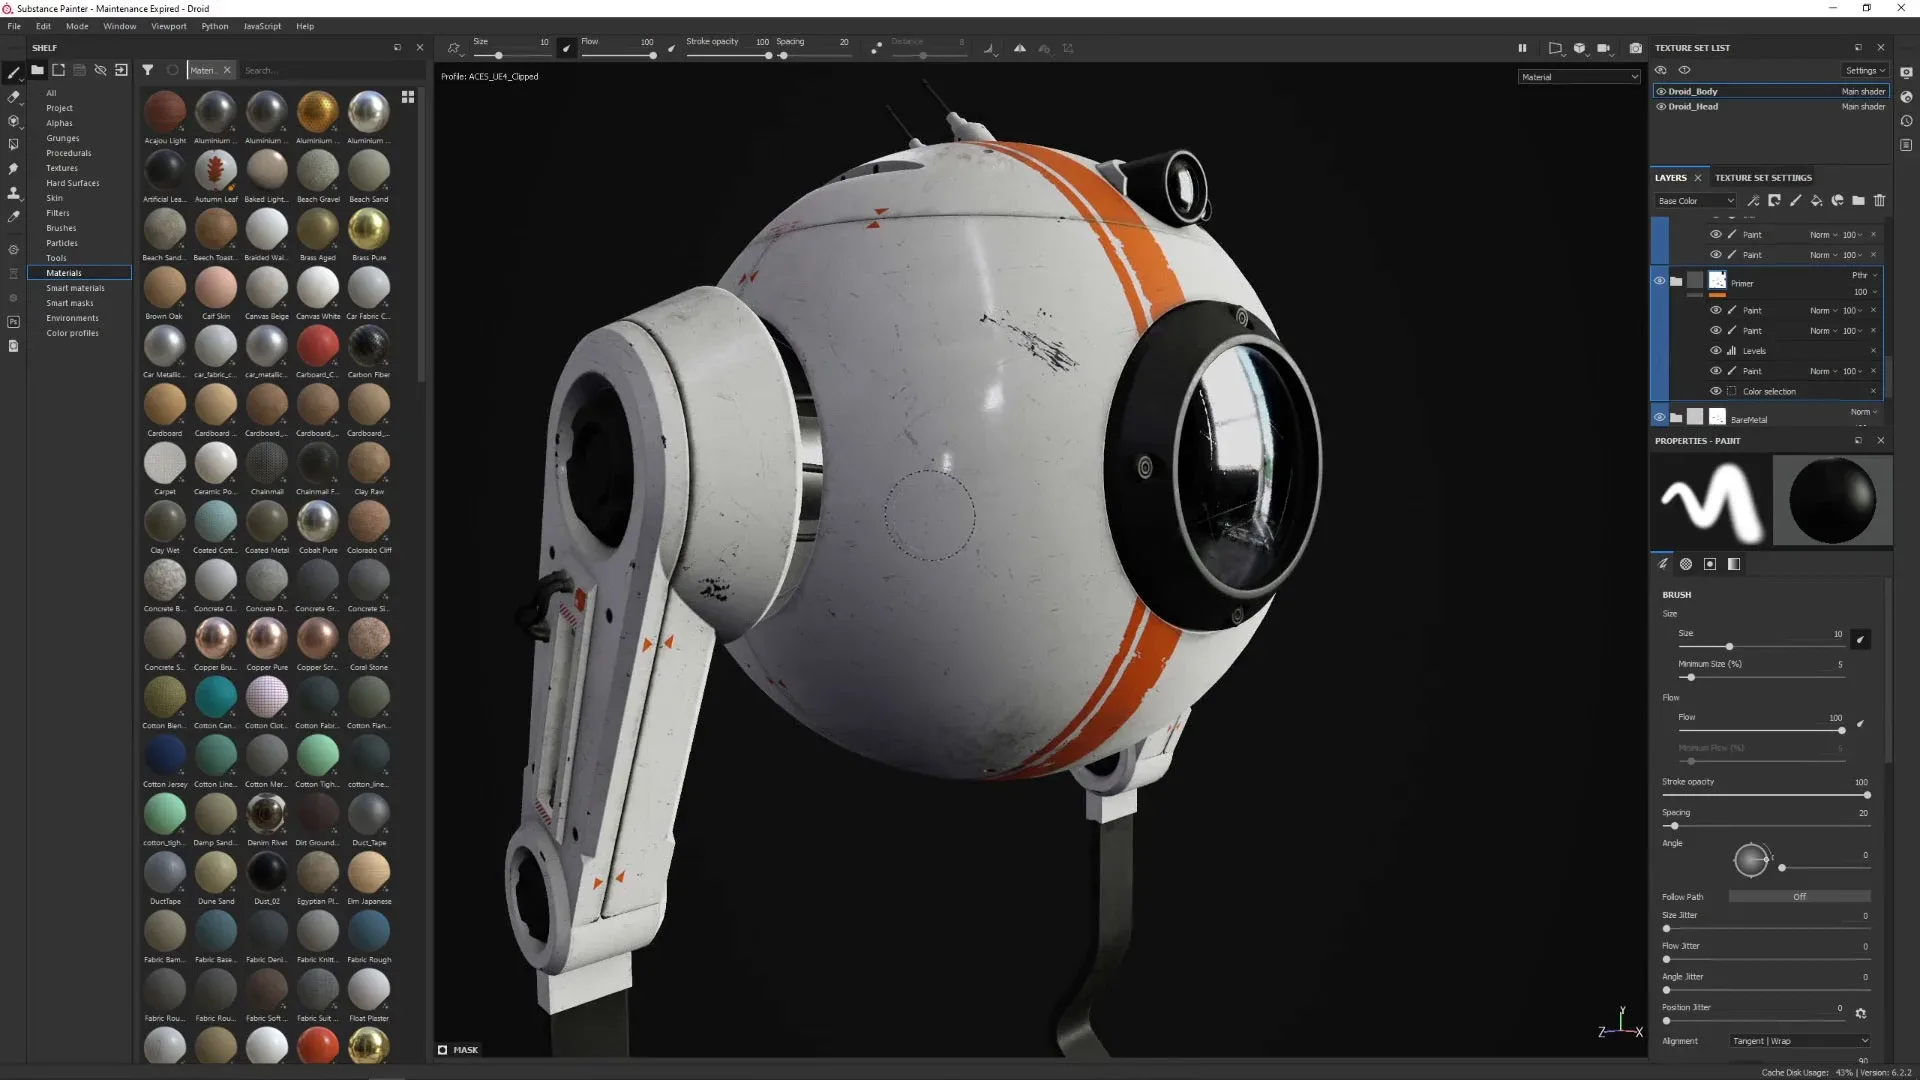This screenshot has height=1080, width=1920.
Task: Toggle Droid_Body texture set visibility
Action: [1661, 91]
